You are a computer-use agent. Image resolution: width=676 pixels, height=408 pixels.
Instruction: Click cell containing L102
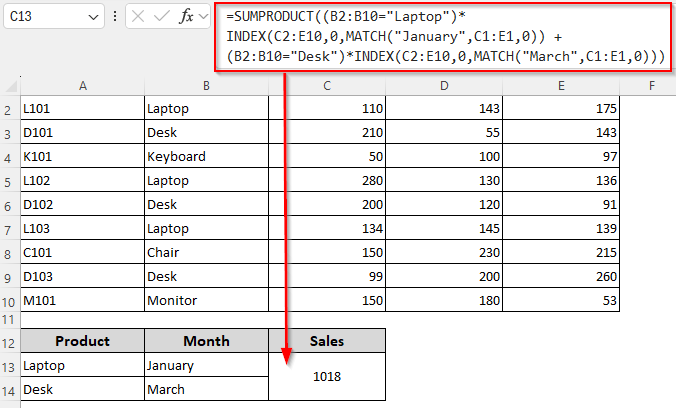[x=82, y=180]
